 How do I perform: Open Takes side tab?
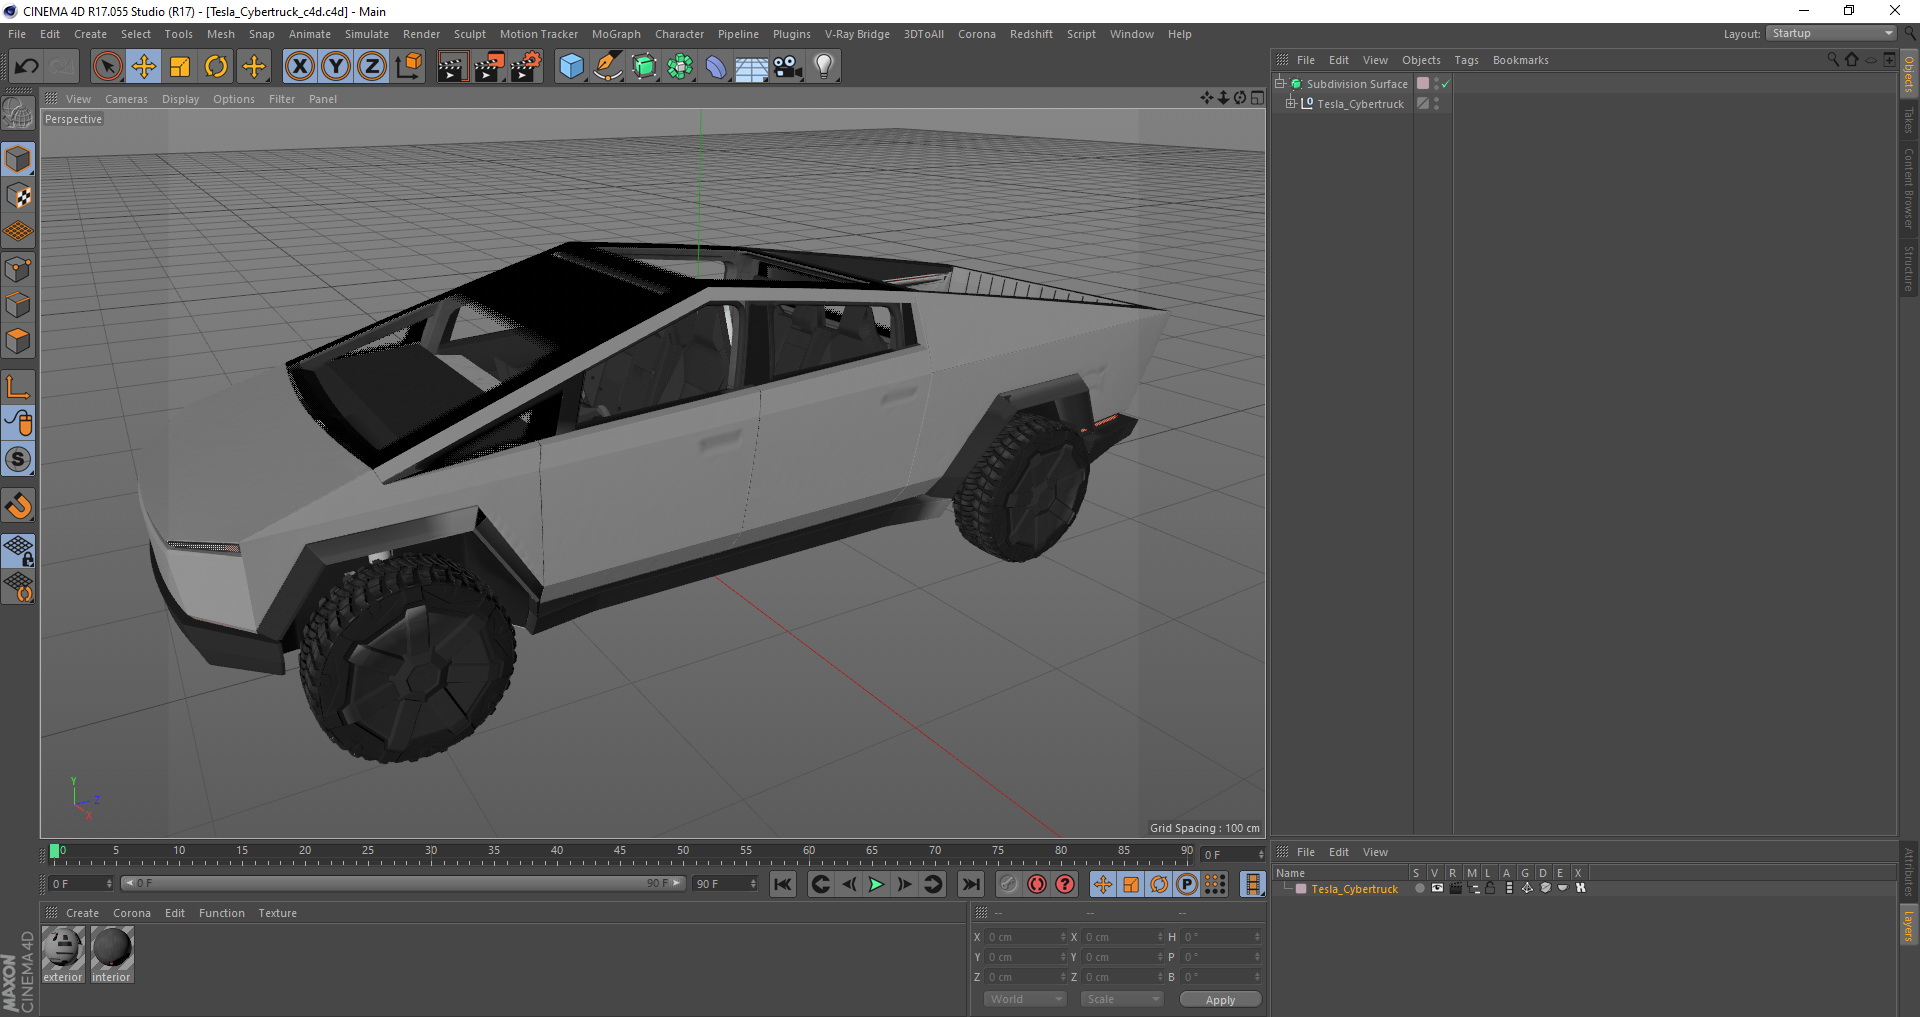(x=1908, y=121)
